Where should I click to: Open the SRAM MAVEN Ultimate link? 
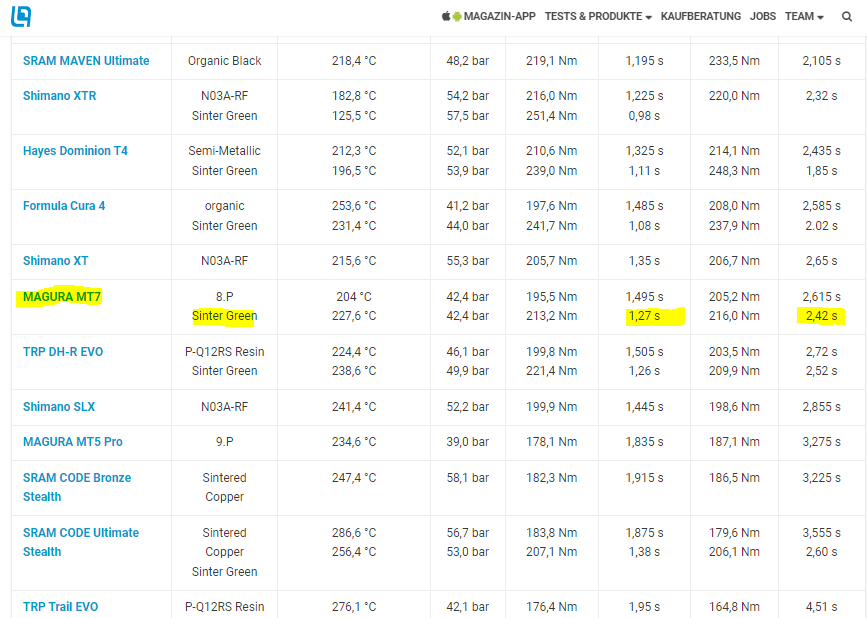click(x=86, y=61)
